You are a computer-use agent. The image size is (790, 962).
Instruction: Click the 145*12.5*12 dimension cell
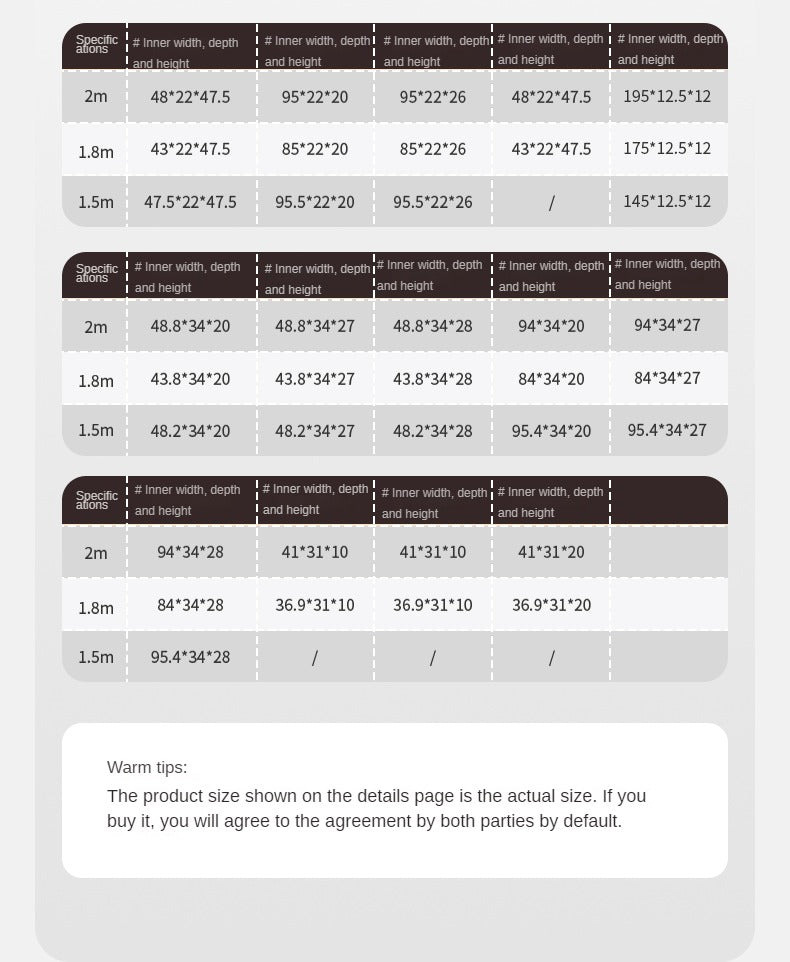[667, 201]
